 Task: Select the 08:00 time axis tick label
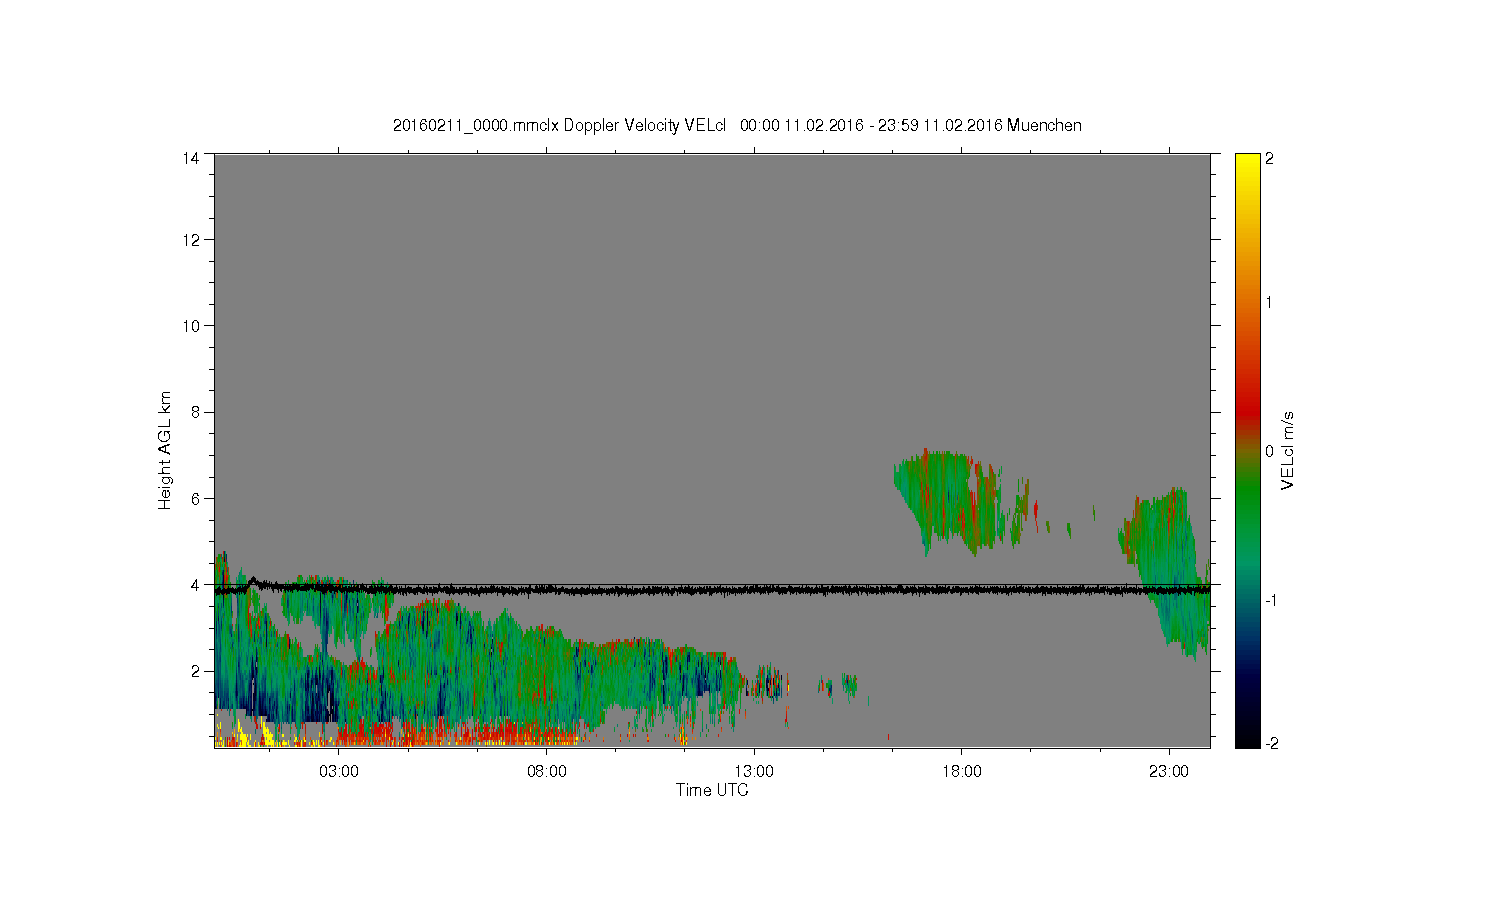[546, 771]
